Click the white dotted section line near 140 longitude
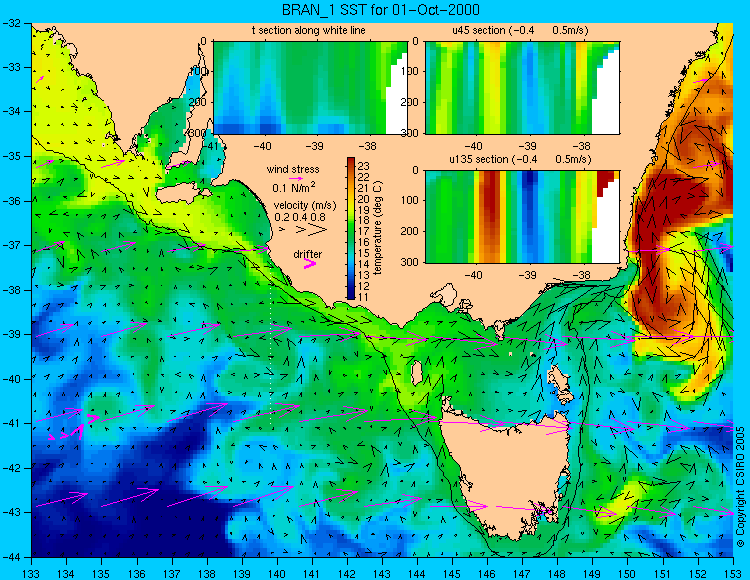Screen dimensions: 750x580 271,356
